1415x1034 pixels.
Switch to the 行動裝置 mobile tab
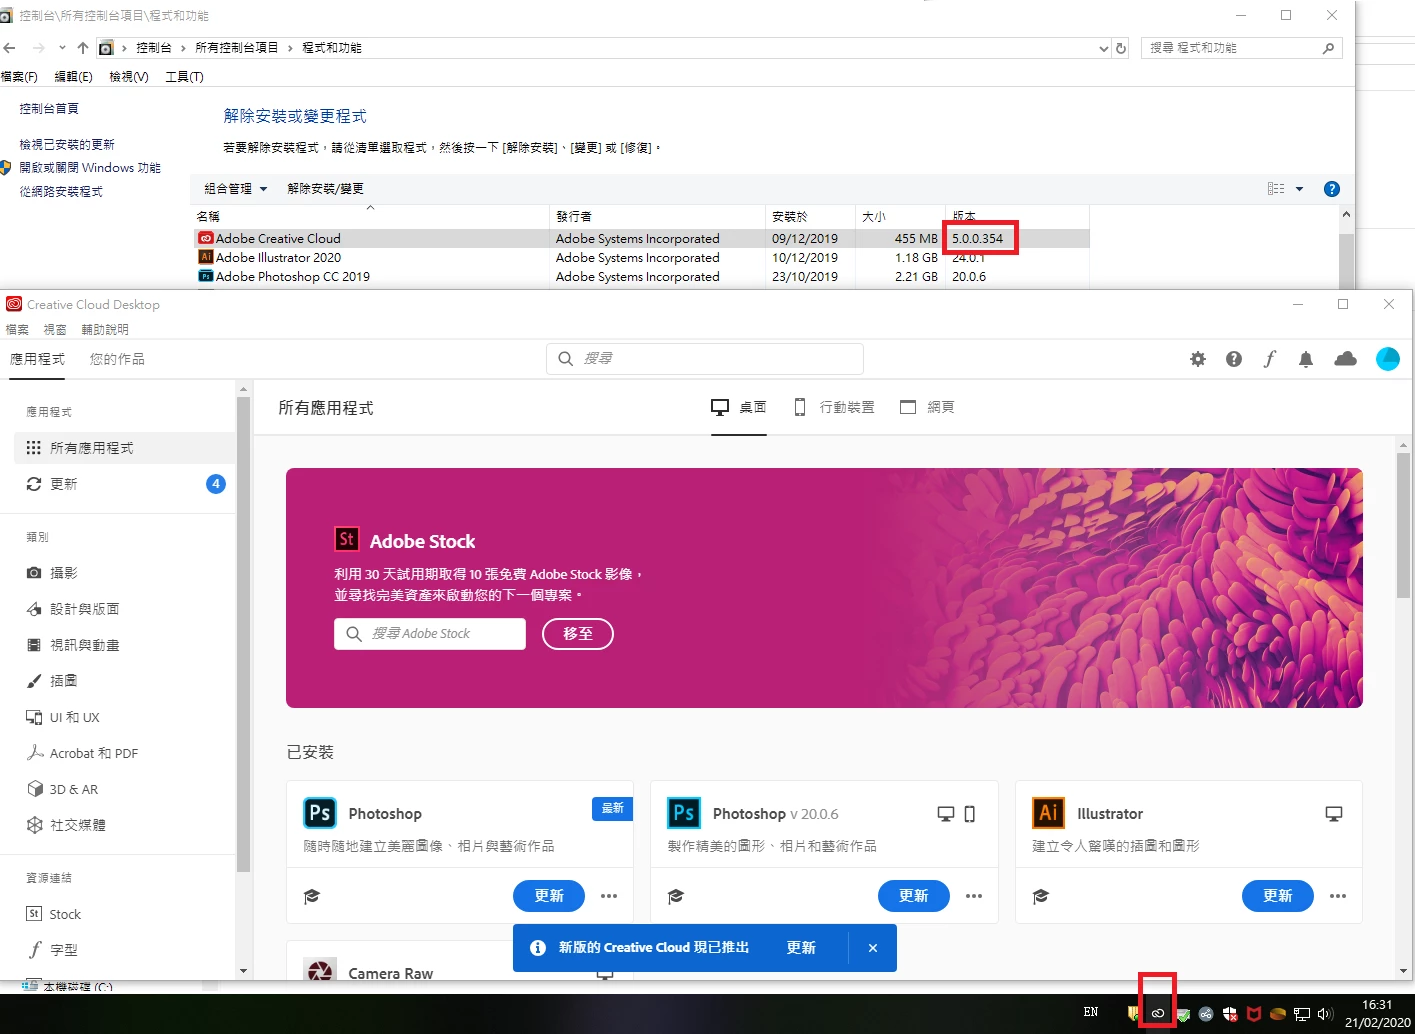click(x=834, y=407)
